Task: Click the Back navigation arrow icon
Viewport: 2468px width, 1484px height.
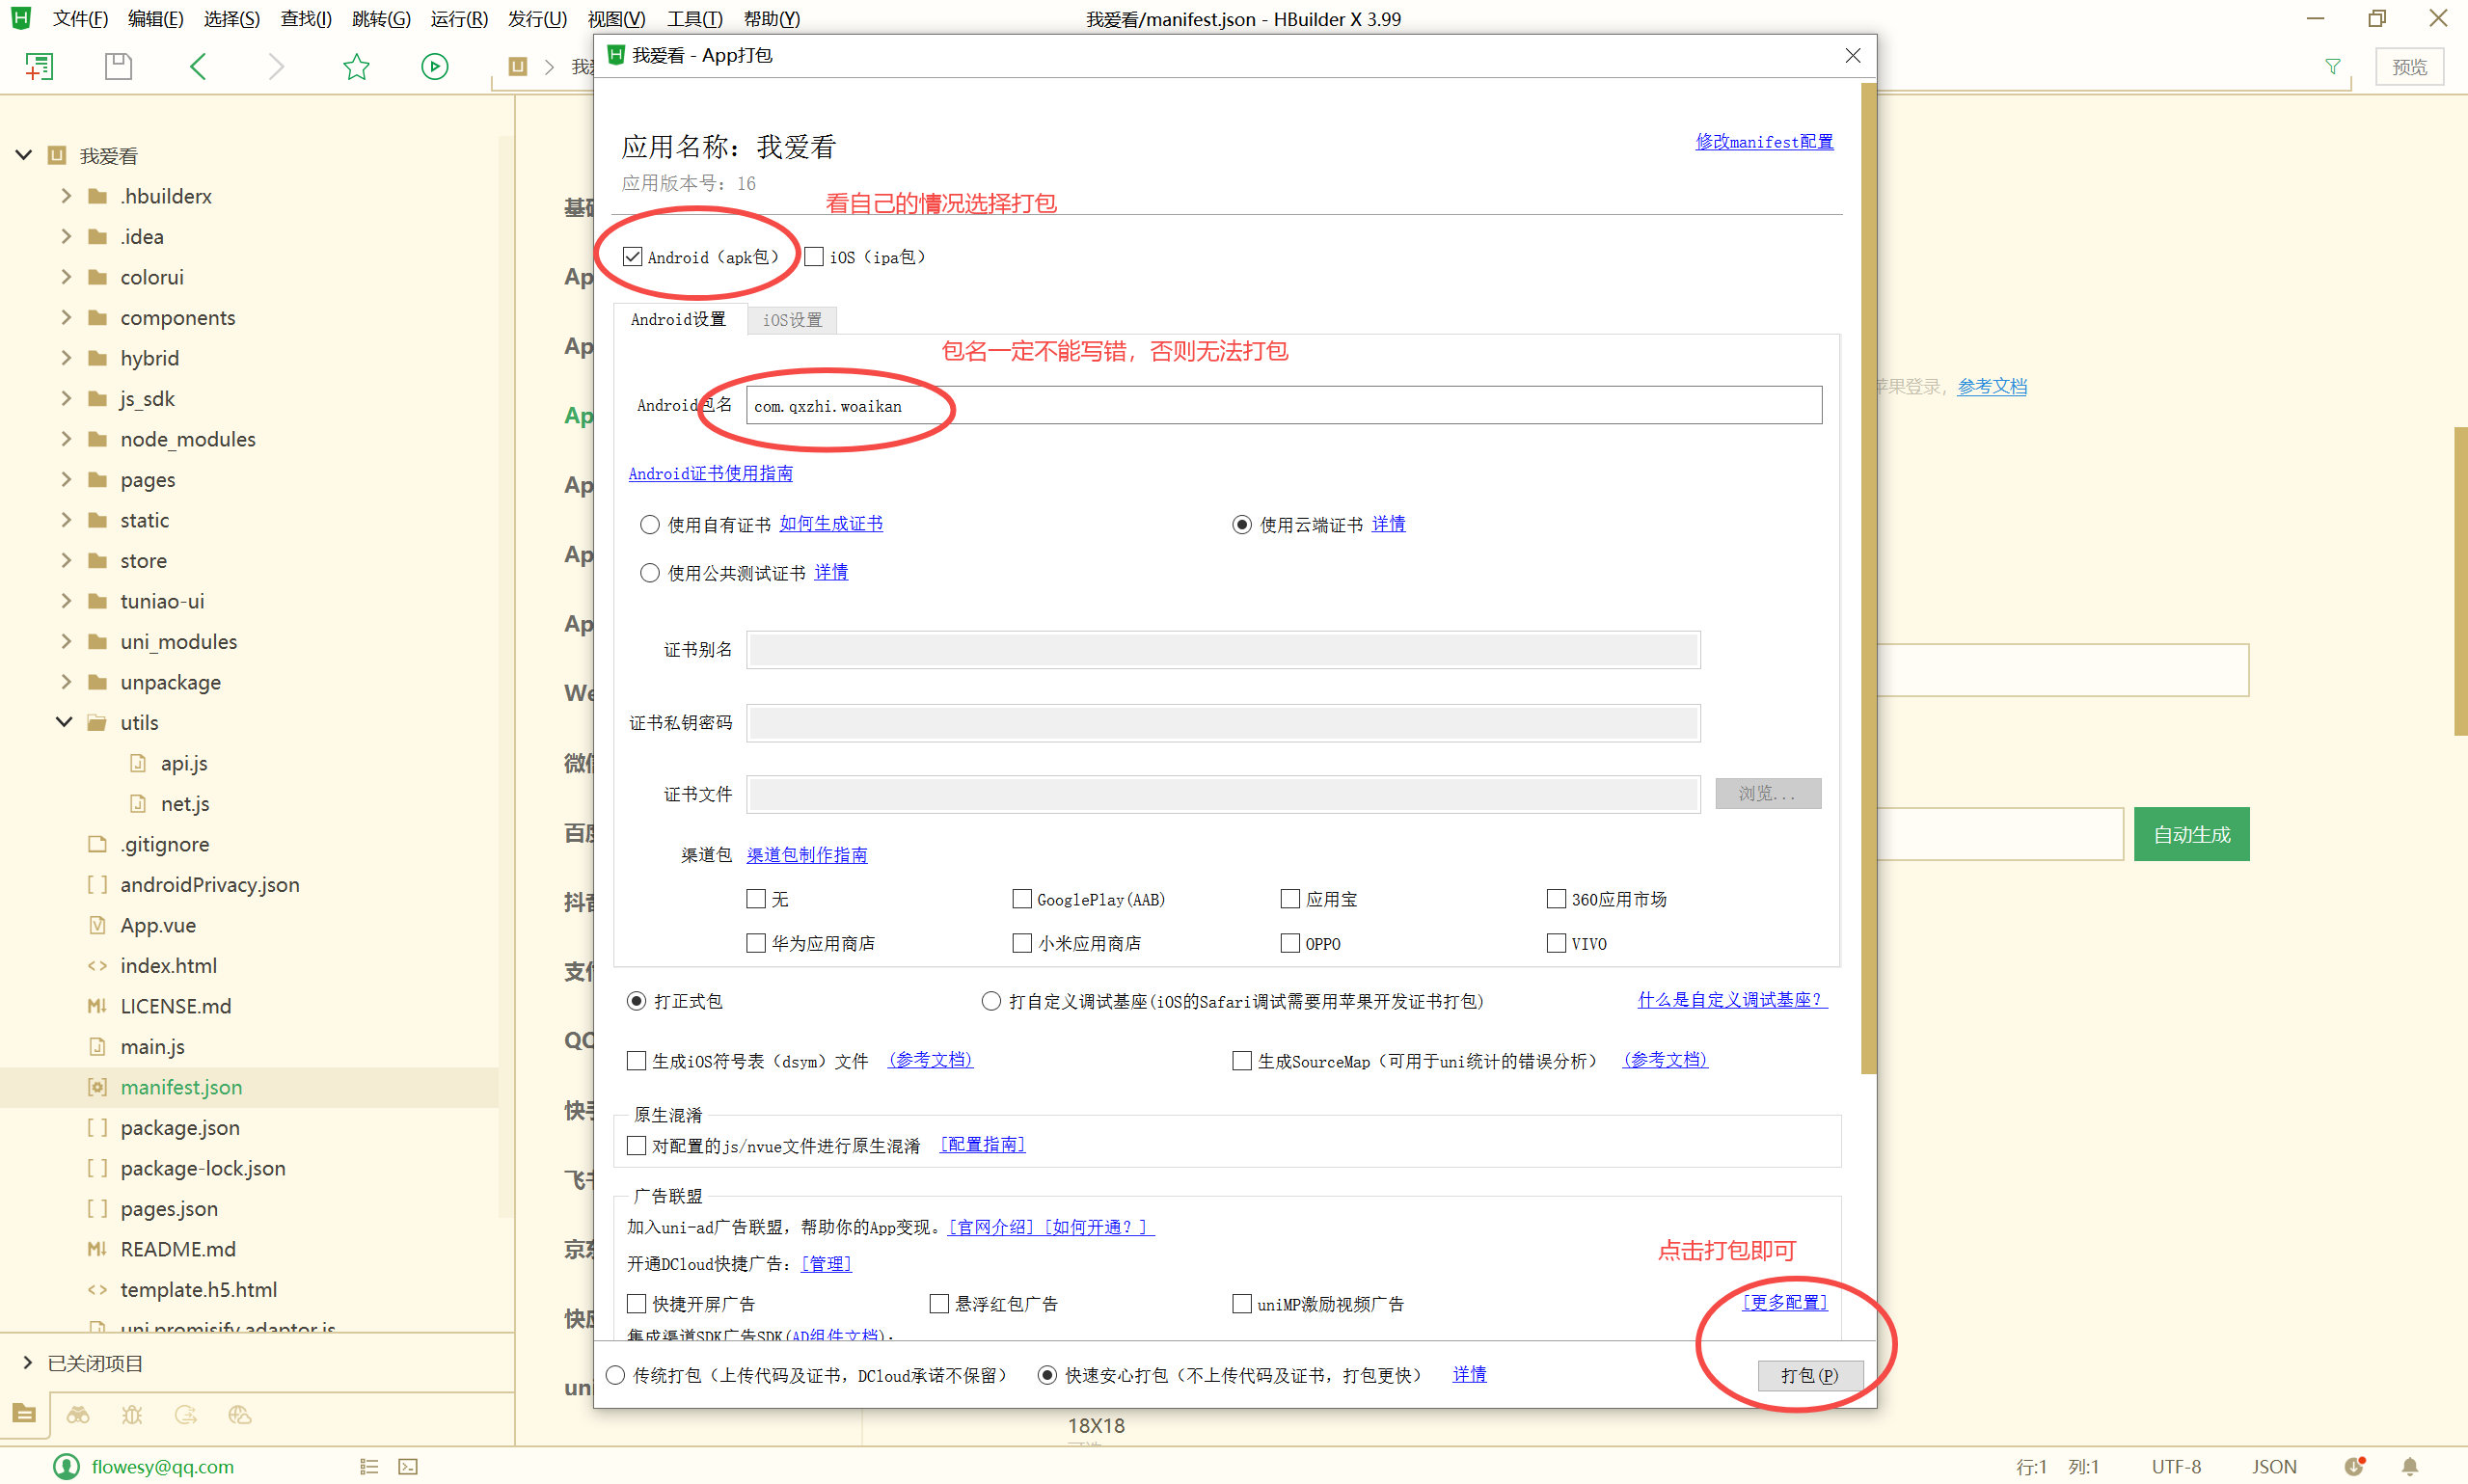Action: 198,66
